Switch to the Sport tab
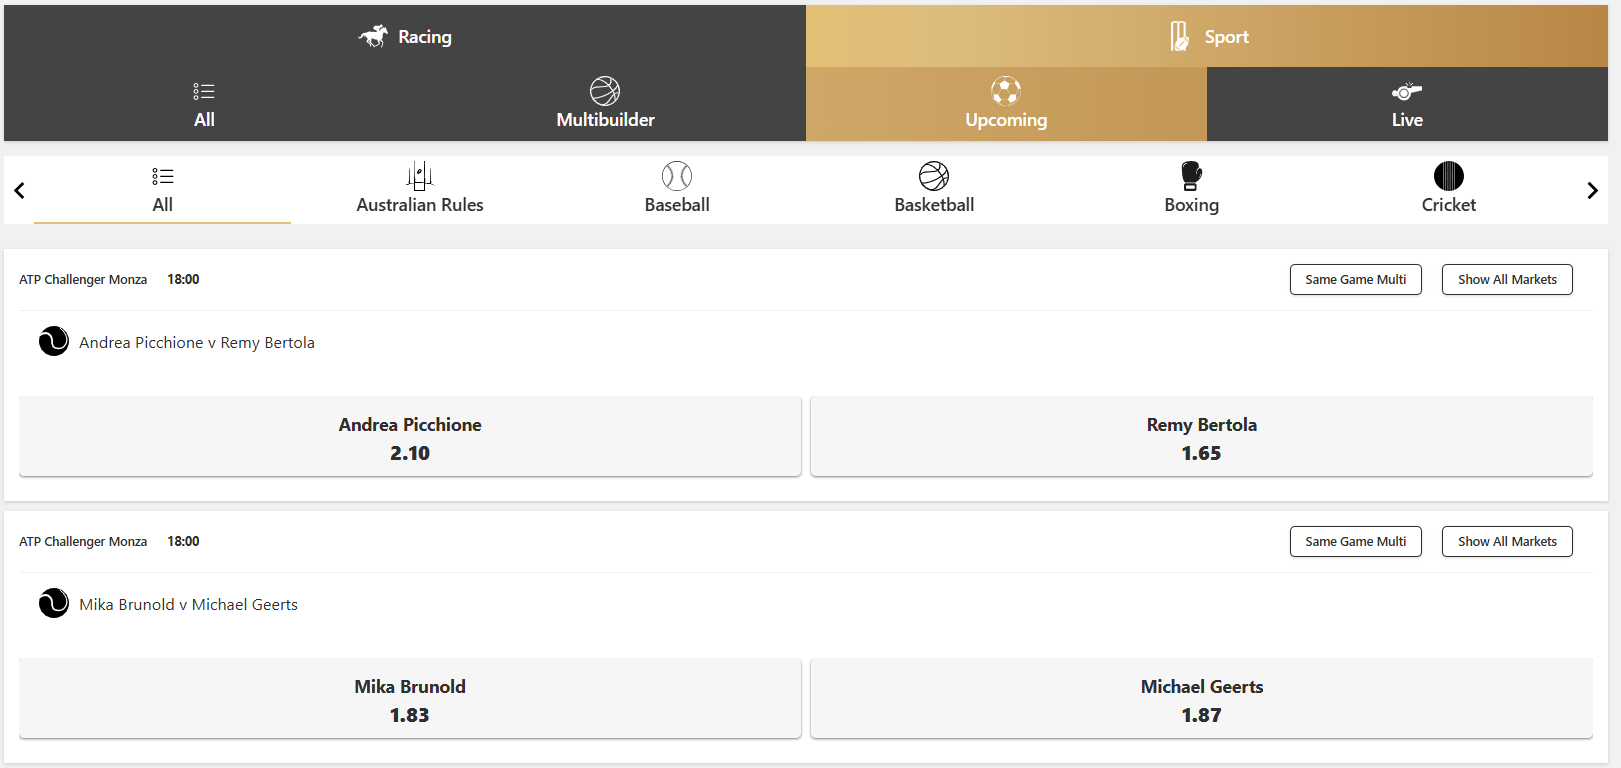Screen dimensions: 1621x768 pos(1207,36)
